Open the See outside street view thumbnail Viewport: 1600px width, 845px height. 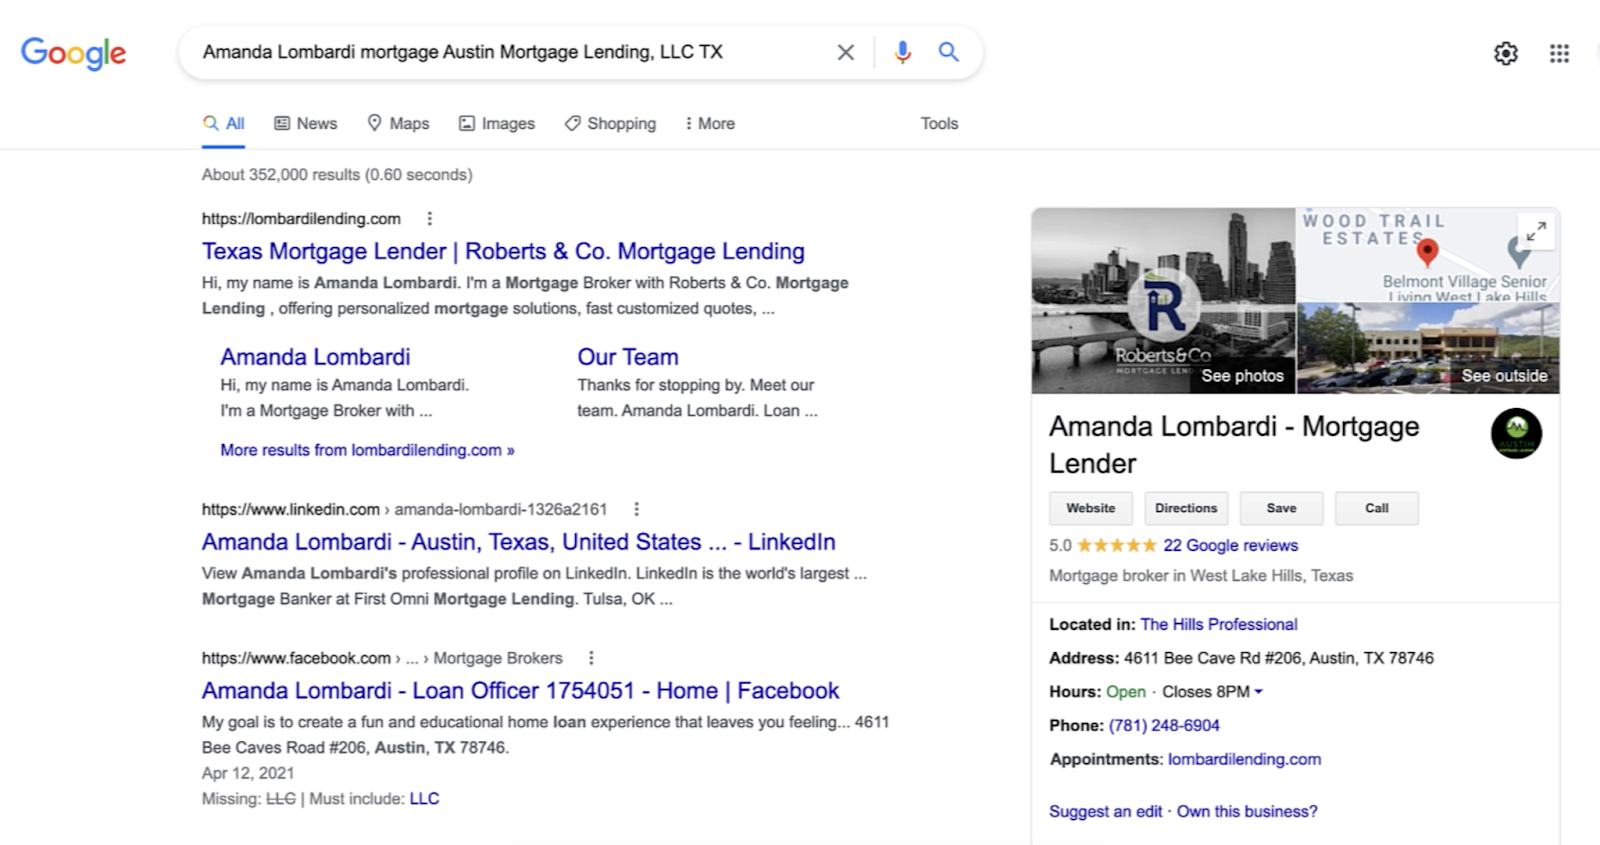pyautogui.click(x=1428, y=348)
